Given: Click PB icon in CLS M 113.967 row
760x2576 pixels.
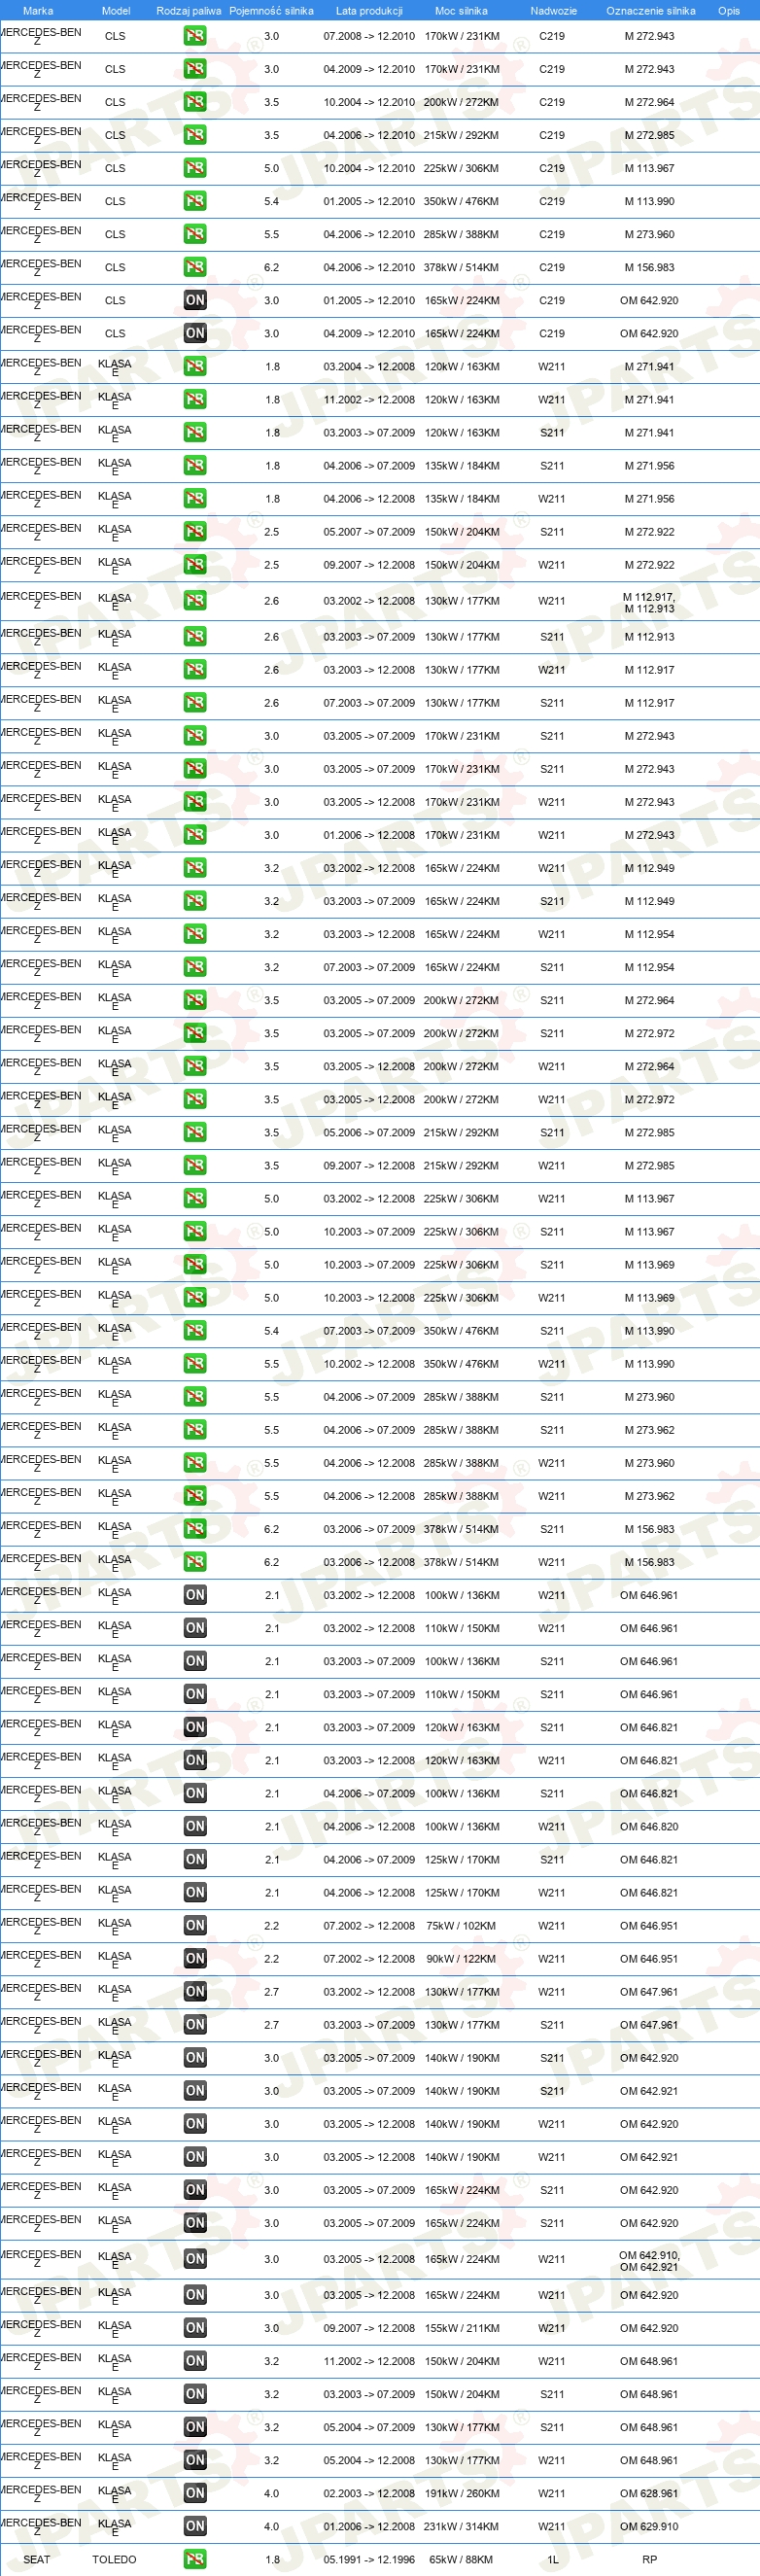Looking at the screenshot, I should (x=195, y=168).
